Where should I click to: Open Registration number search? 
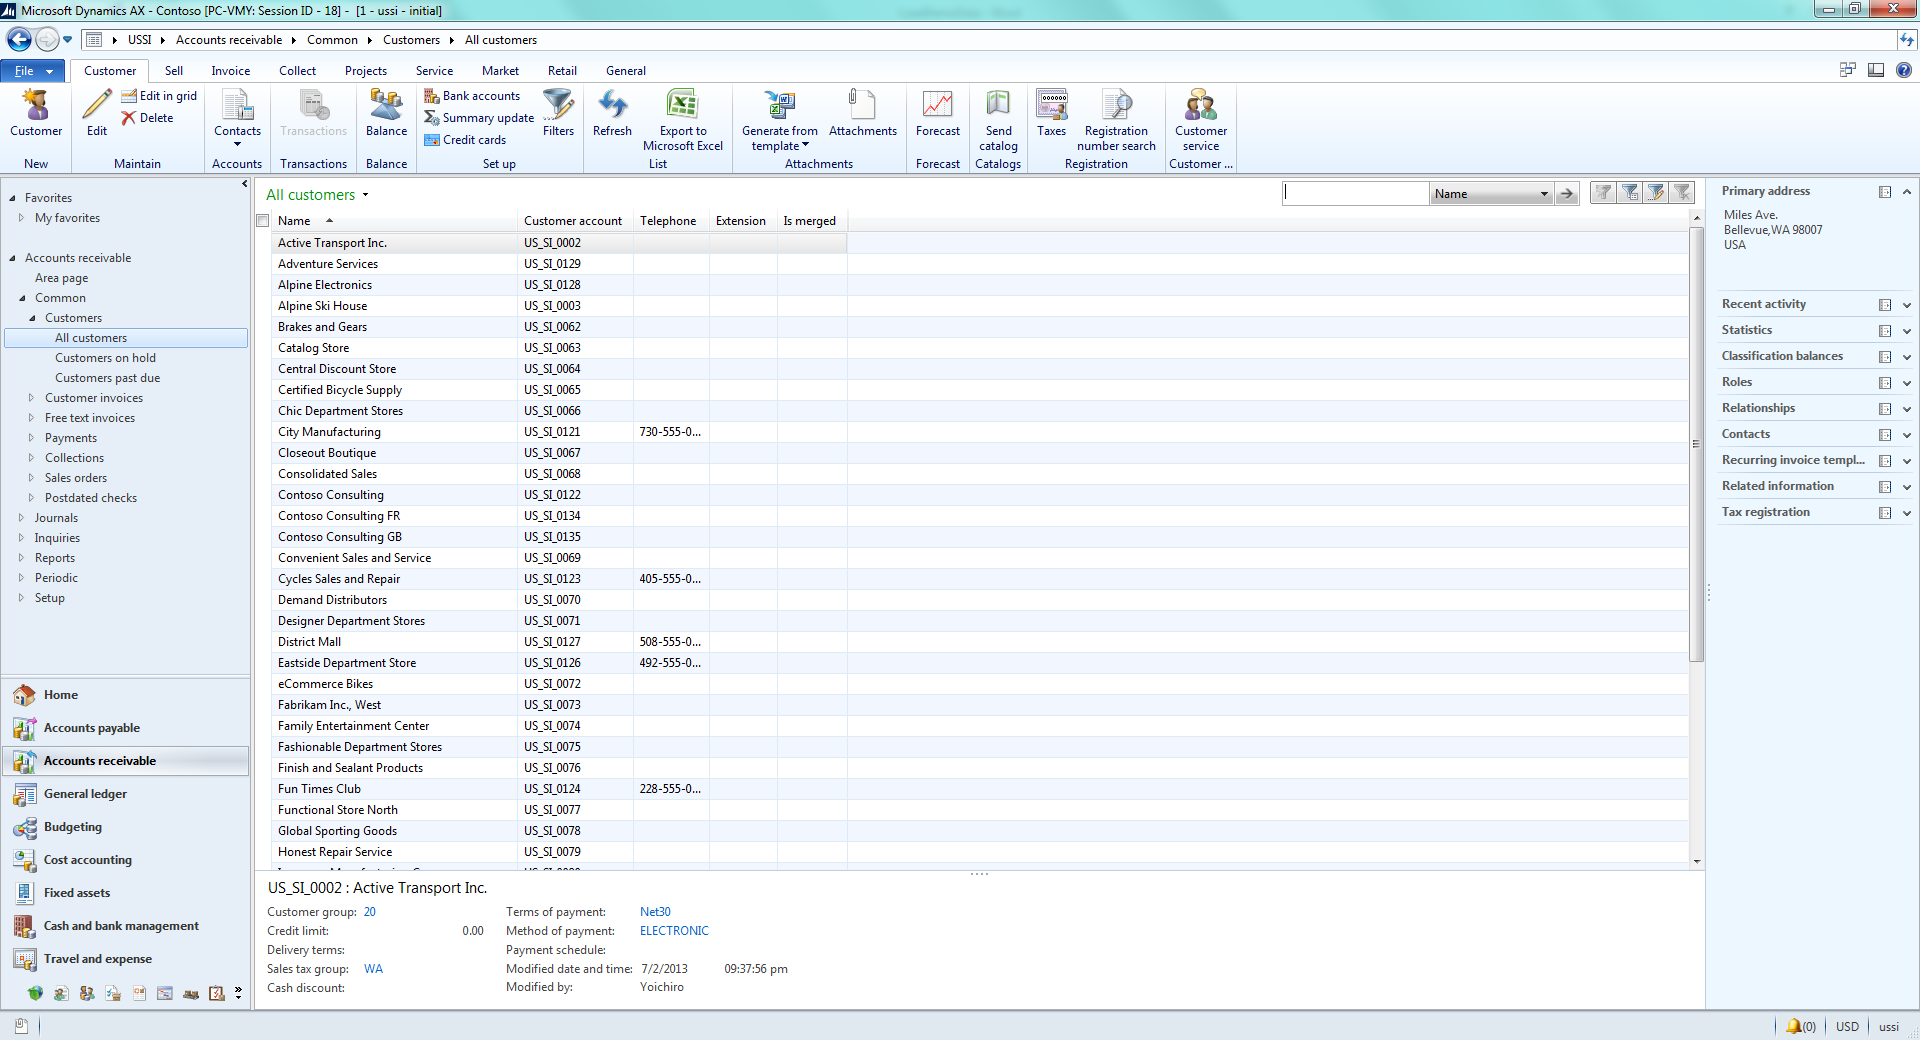(x=1116, y=120)
